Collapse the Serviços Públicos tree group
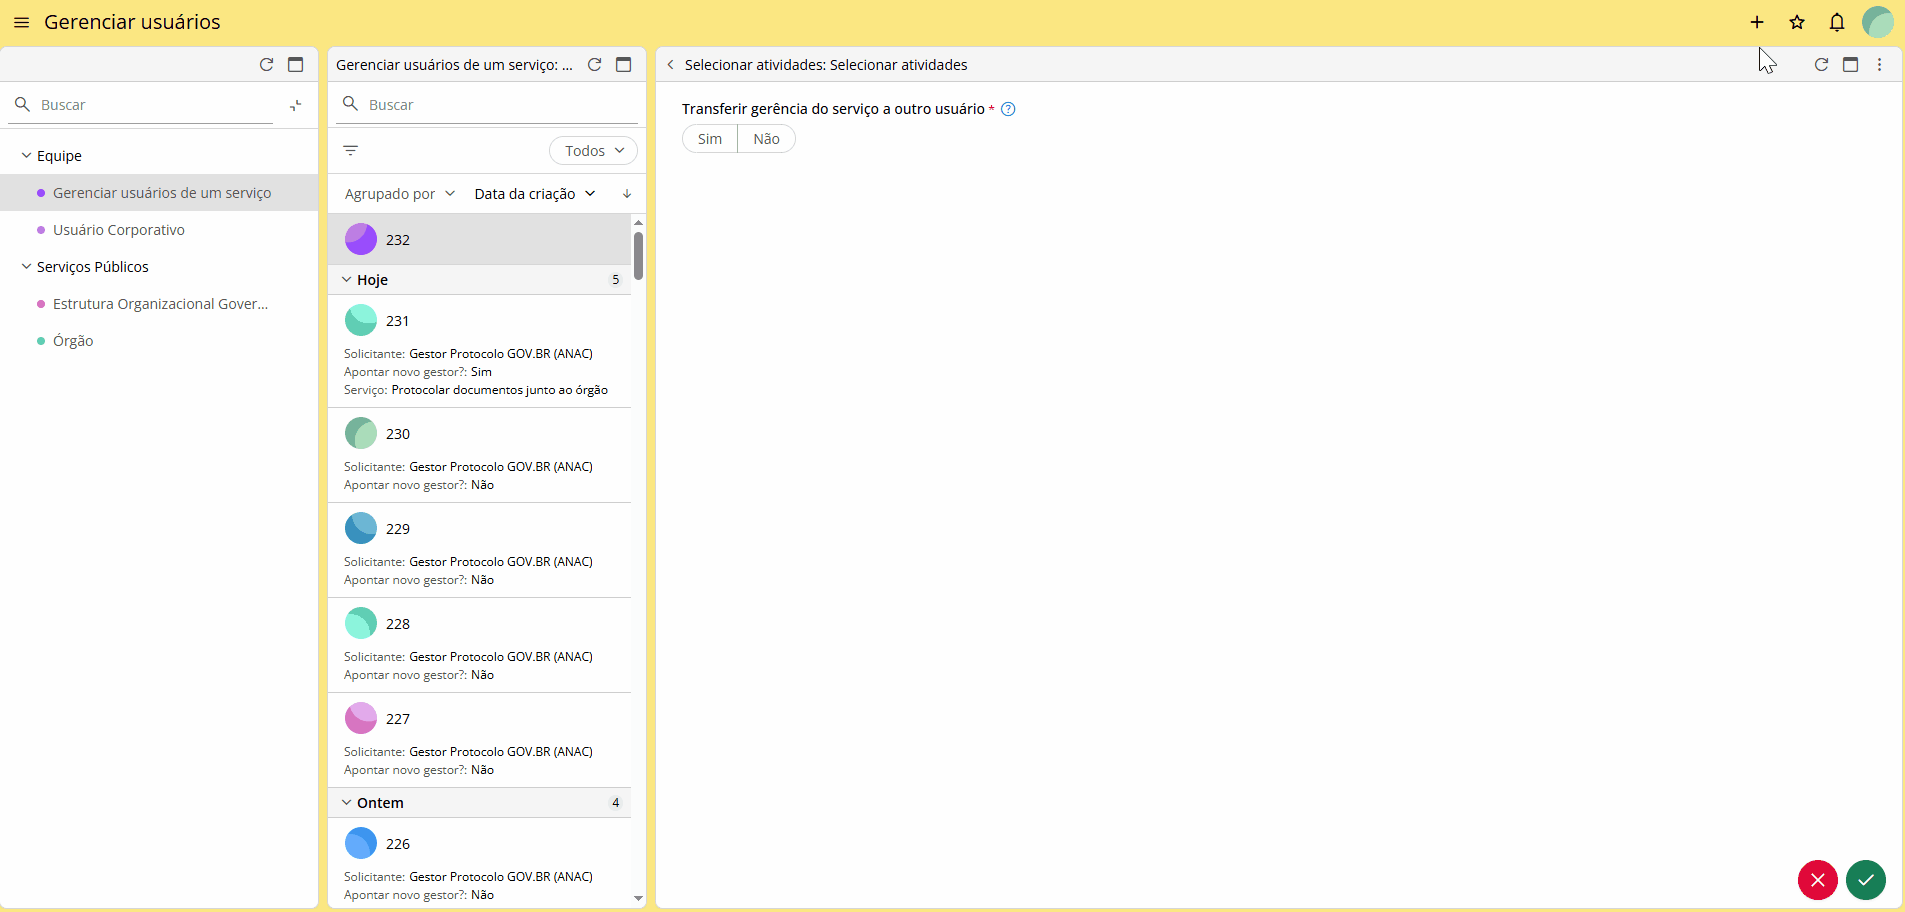Image resolution: width=1905 pixels, height=912 pixels. [x=26, y=267]
